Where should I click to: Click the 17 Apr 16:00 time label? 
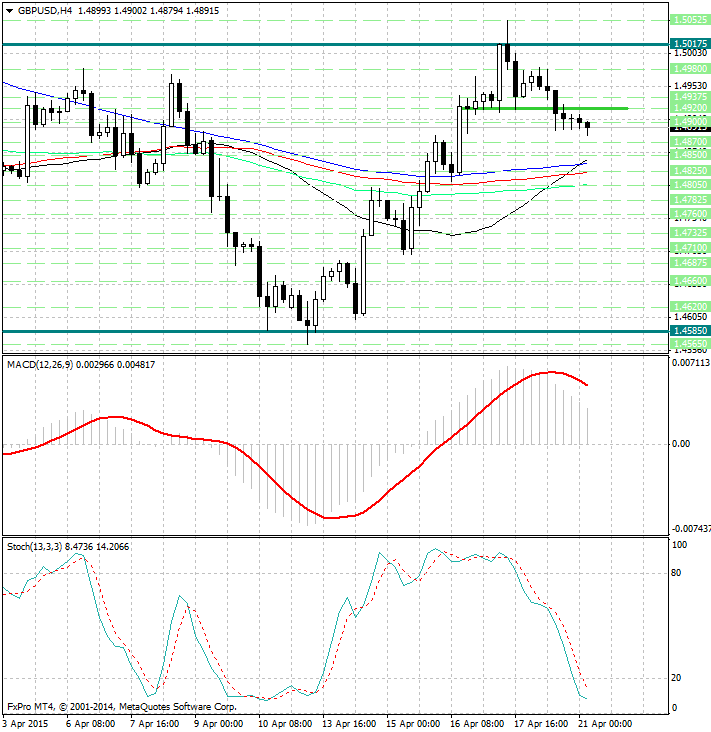point(541,722)
